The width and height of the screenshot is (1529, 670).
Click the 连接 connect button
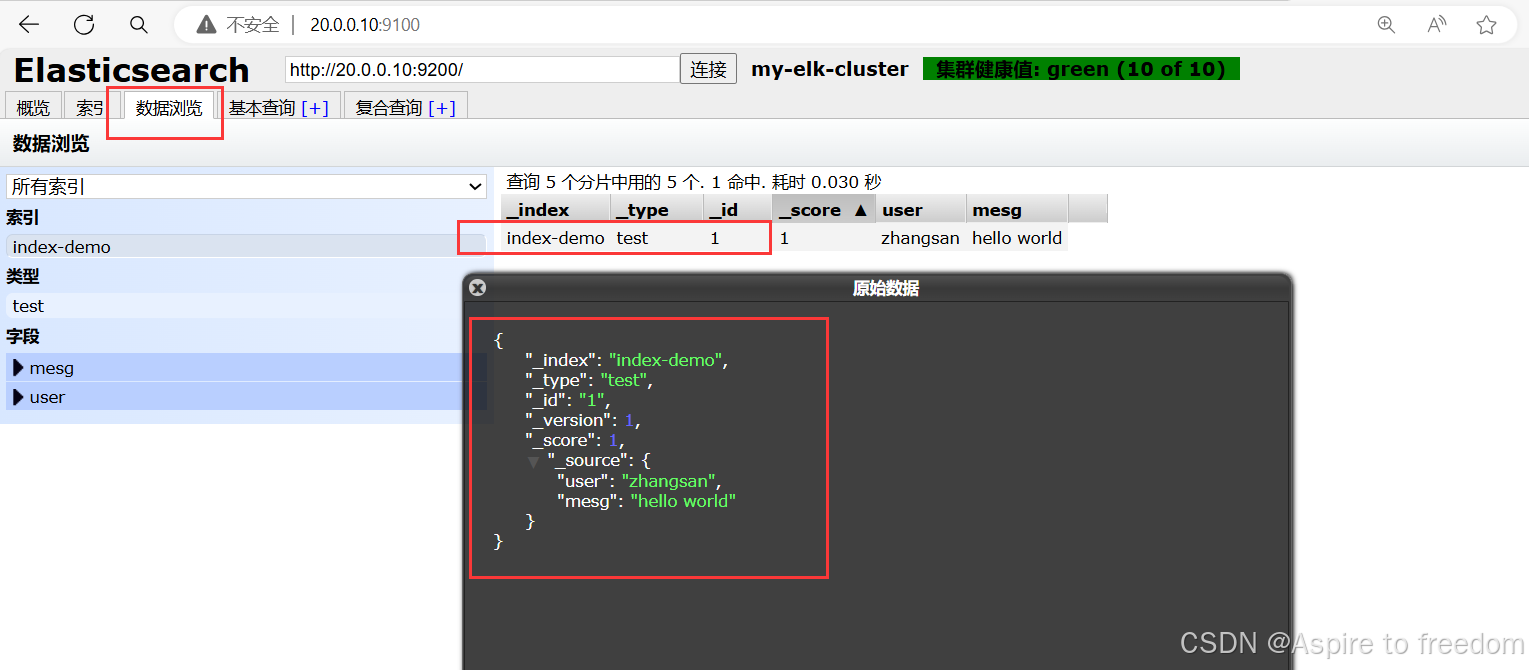point(709,69)
